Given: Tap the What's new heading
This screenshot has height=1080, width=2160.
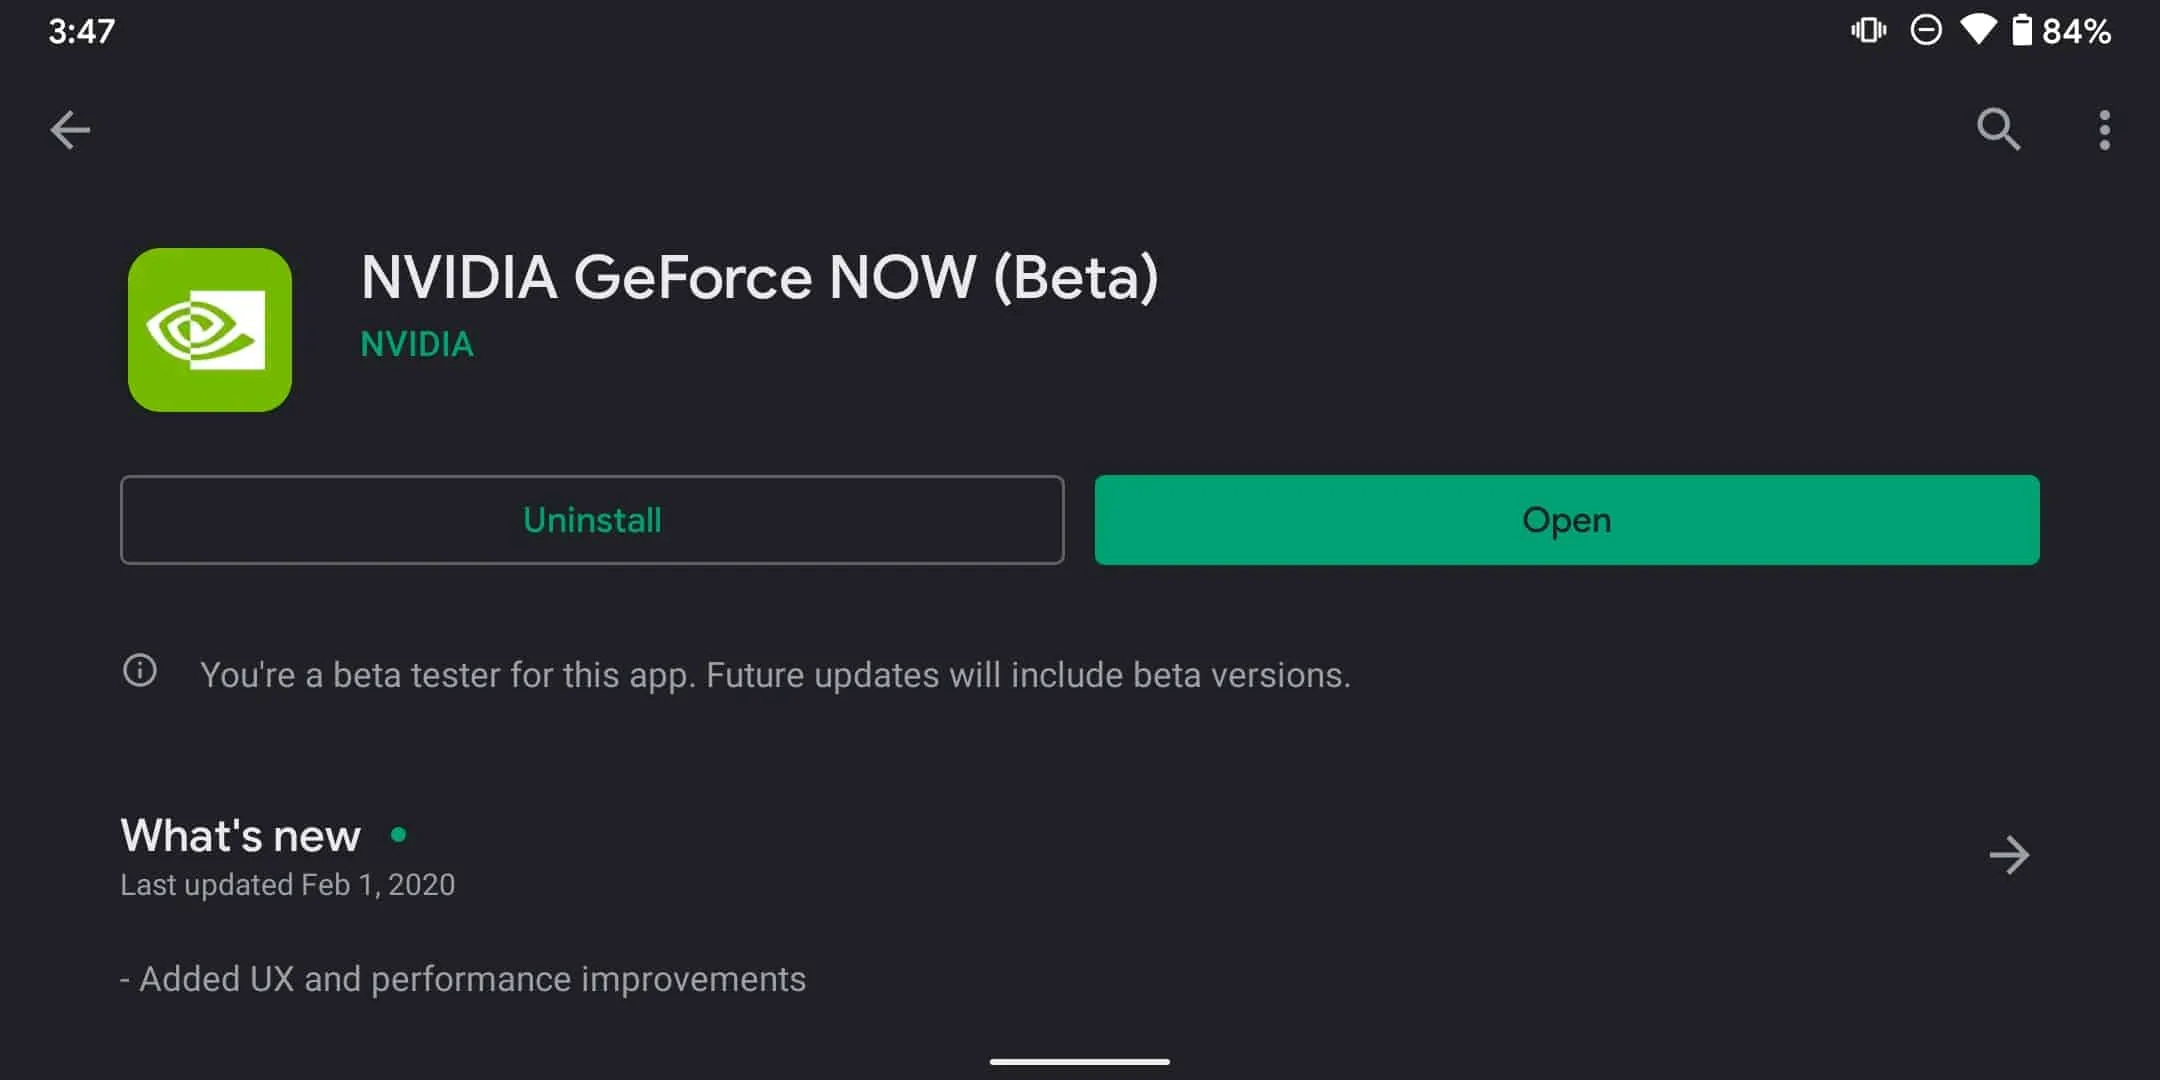Looking at the screenshot, I should [x=240, y=836].
